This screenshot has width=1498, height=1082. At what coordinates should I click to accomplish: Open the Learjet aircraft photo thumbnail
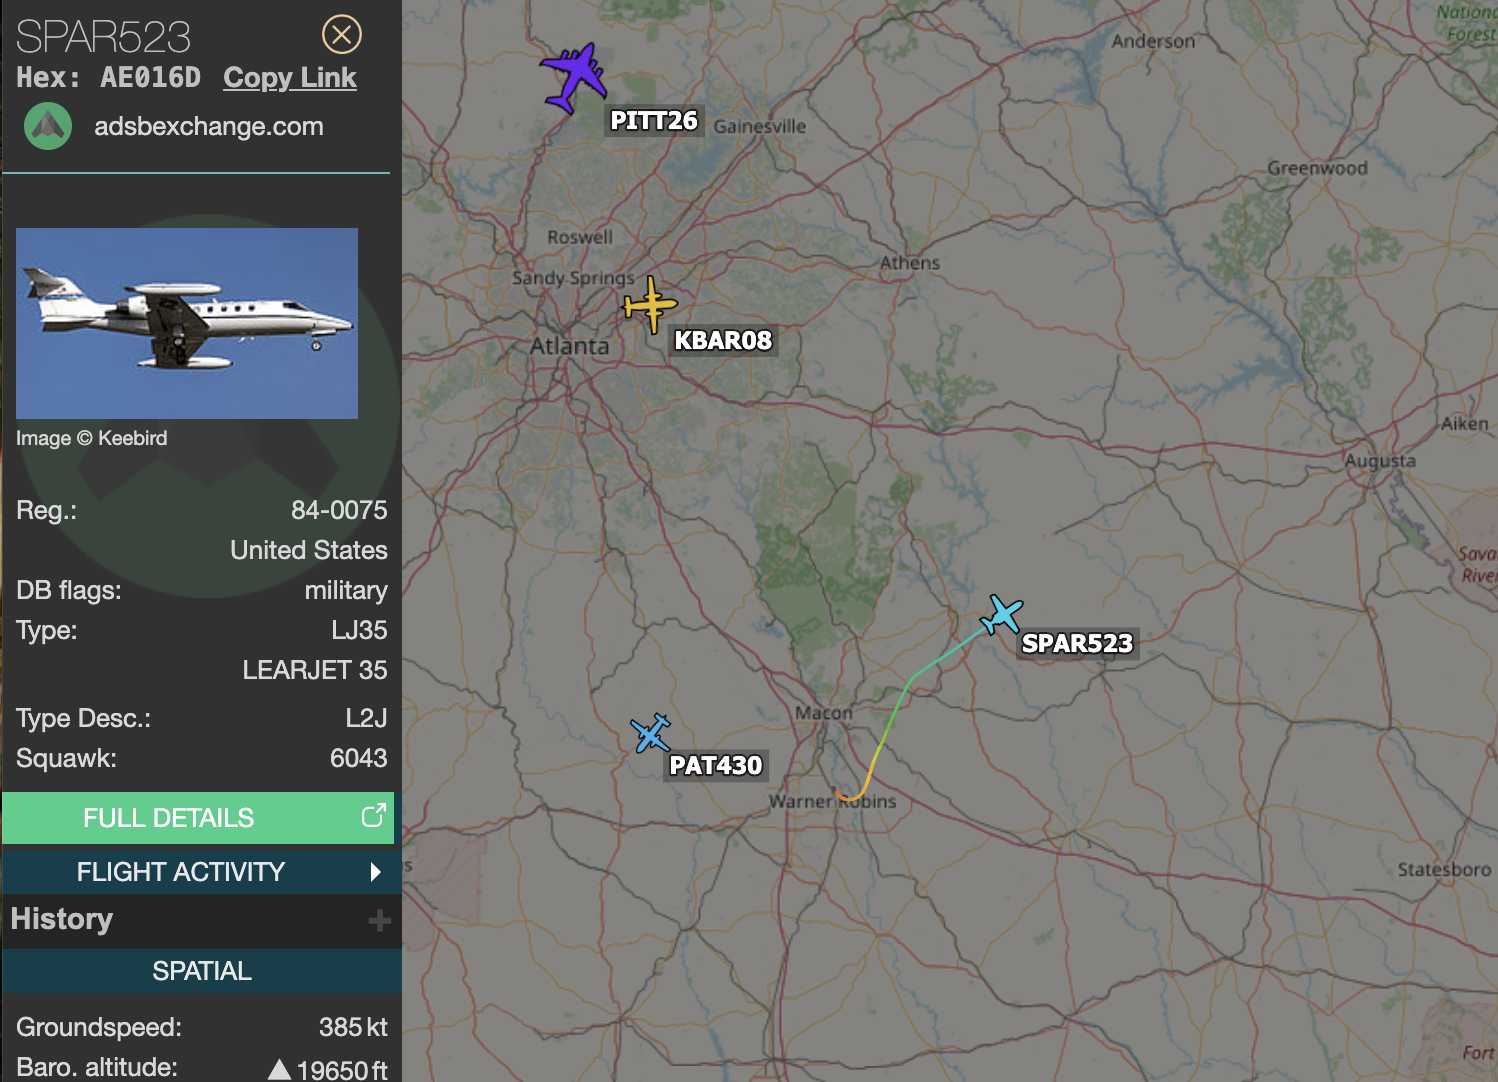coord(187,323)
